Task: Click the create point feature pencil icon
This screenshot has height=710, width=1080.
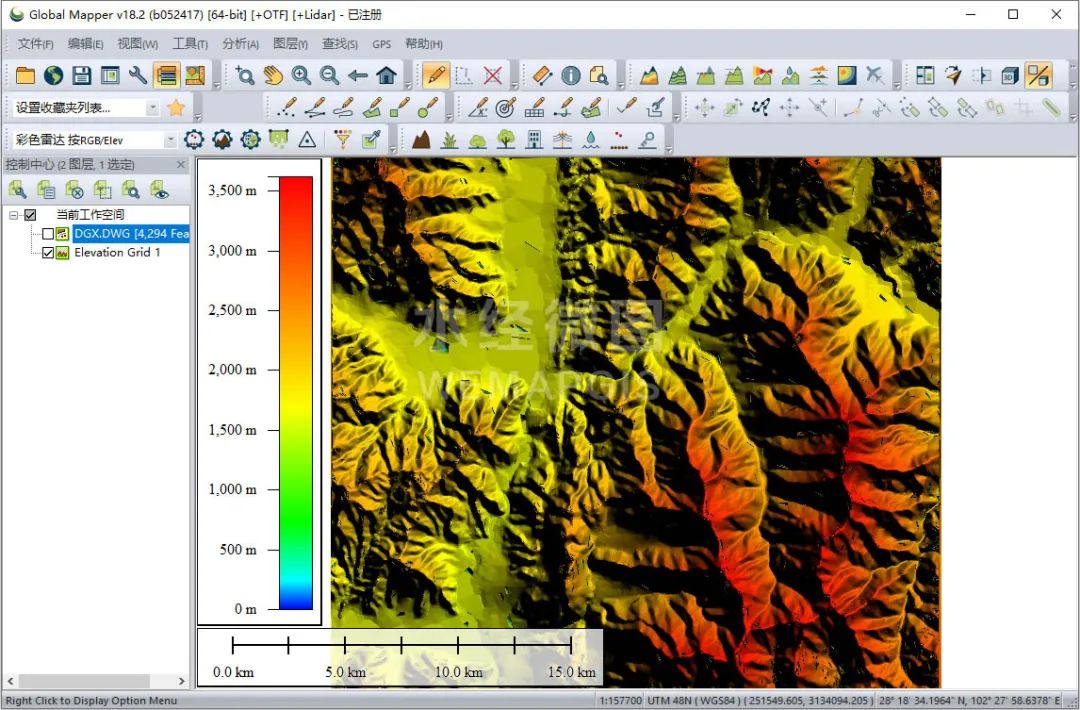Action: (x=287, y=107)
